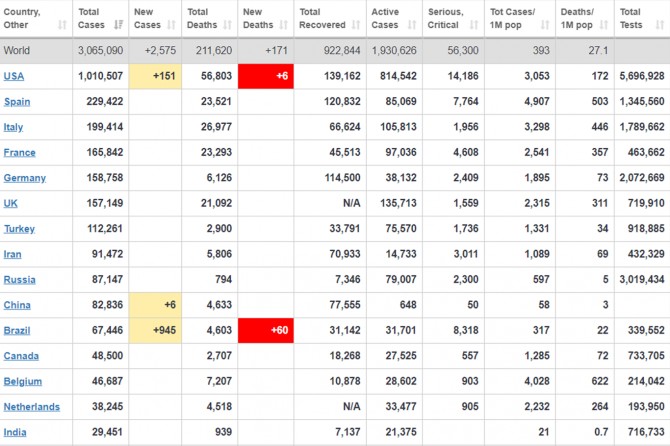Image resolution: width=670 pixels, height=446 pixels.
Task: Sort by Deaths/1M pop arrow icon
Action: [605, 24]
